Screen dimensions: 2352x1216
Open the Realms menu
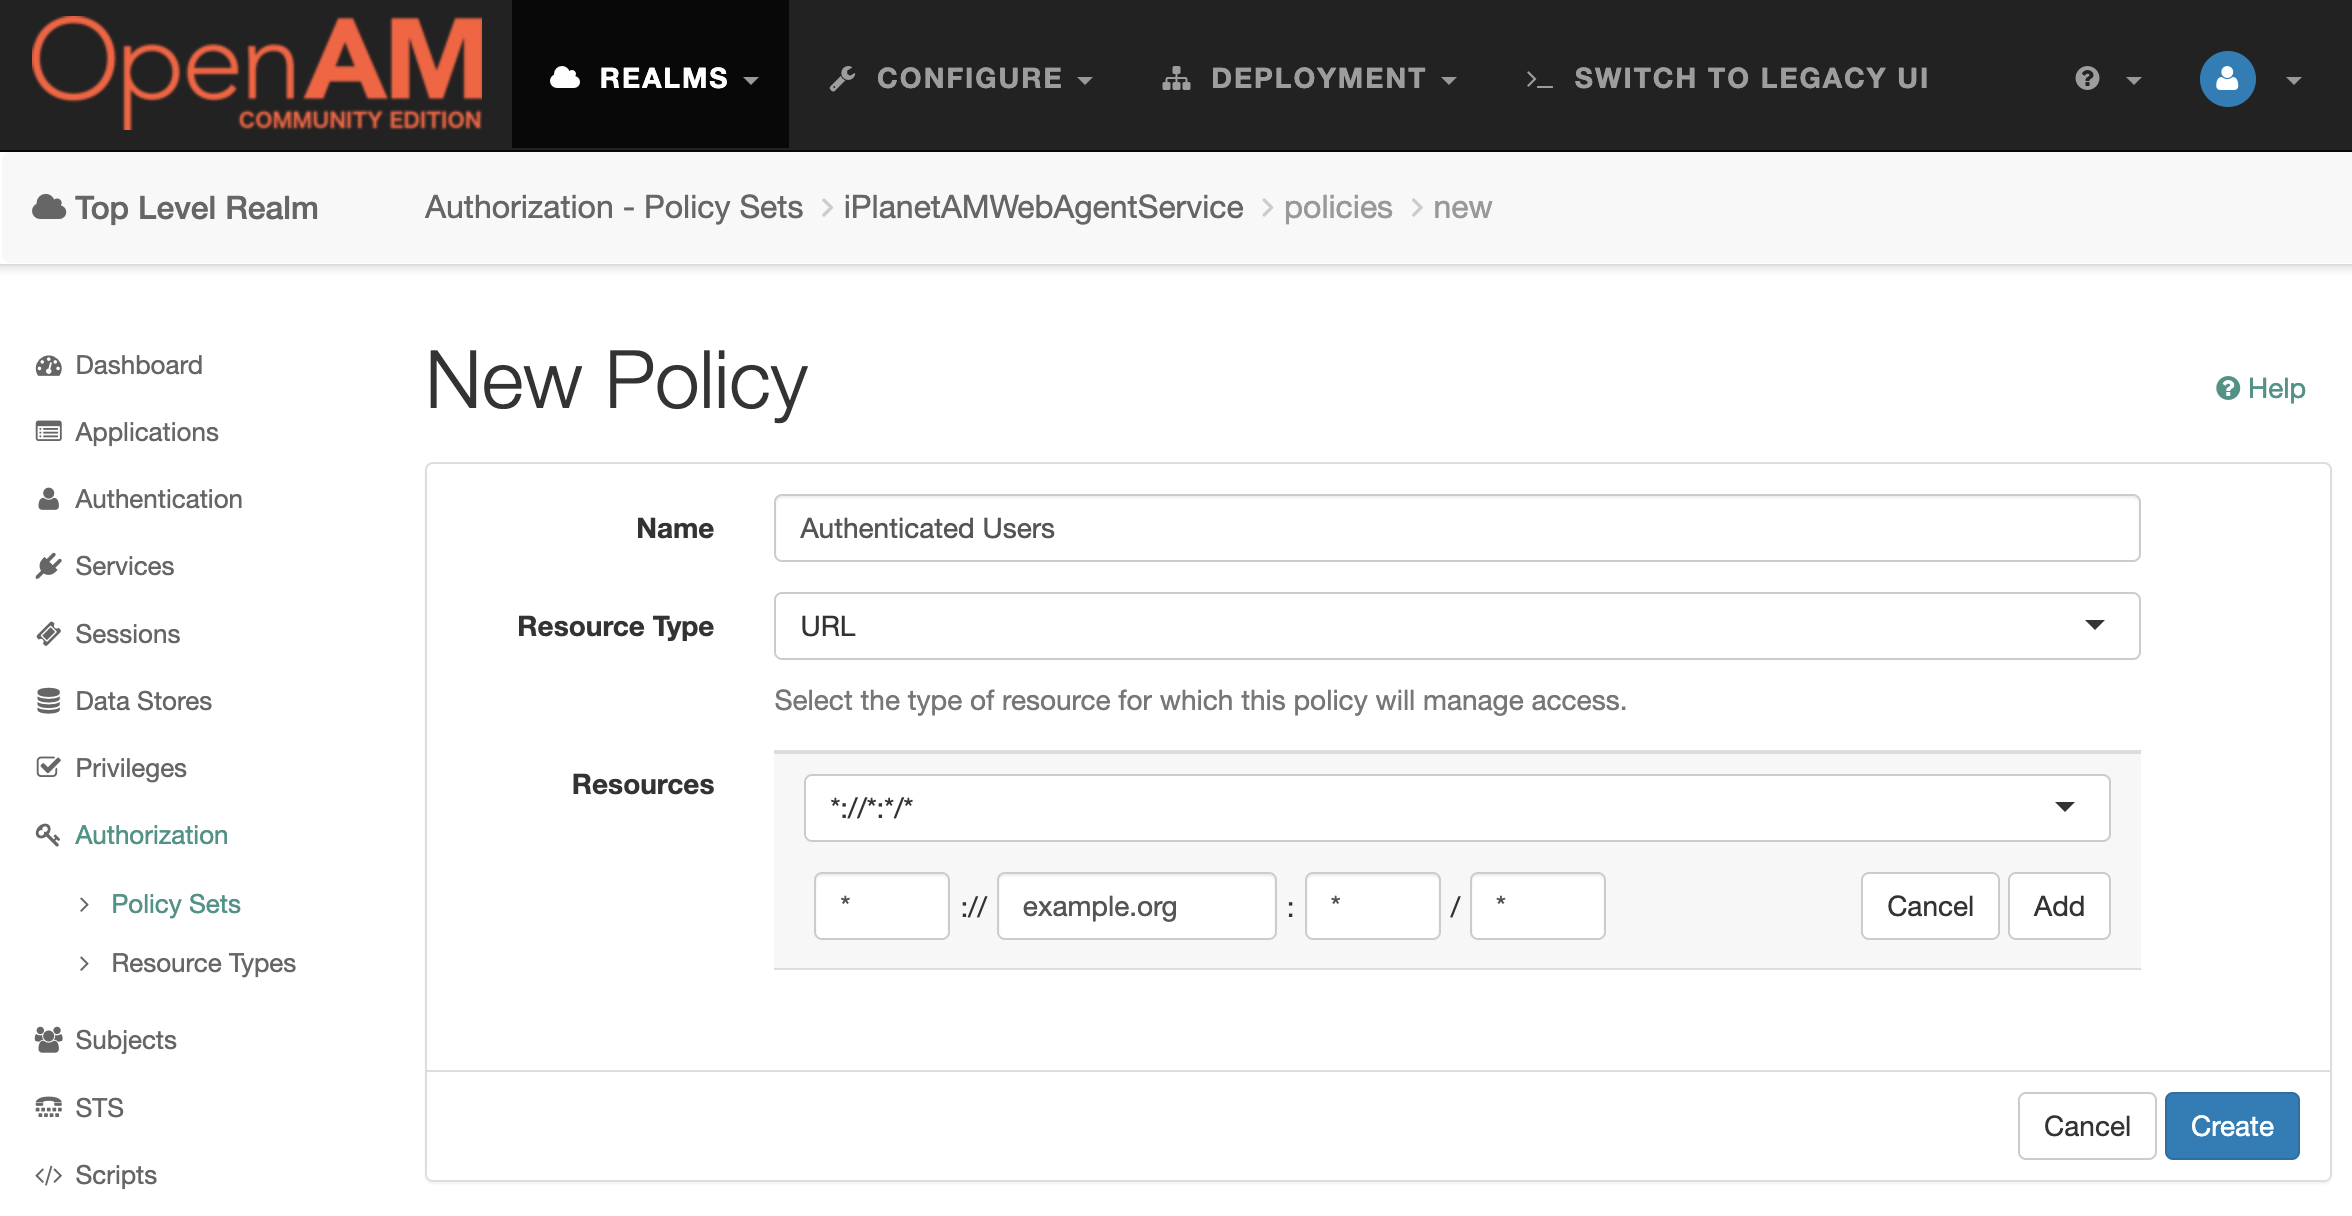tap(654, 78)
